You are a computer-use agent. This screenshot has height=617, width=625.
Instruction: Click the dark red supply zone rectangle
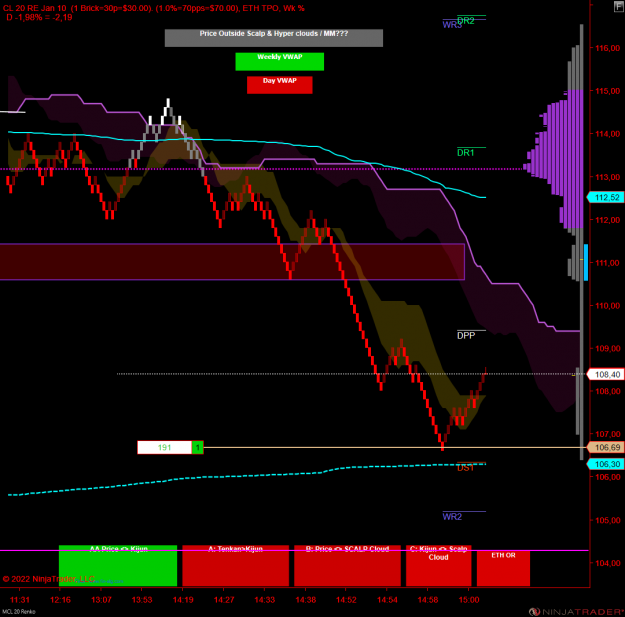coord(232,261)
